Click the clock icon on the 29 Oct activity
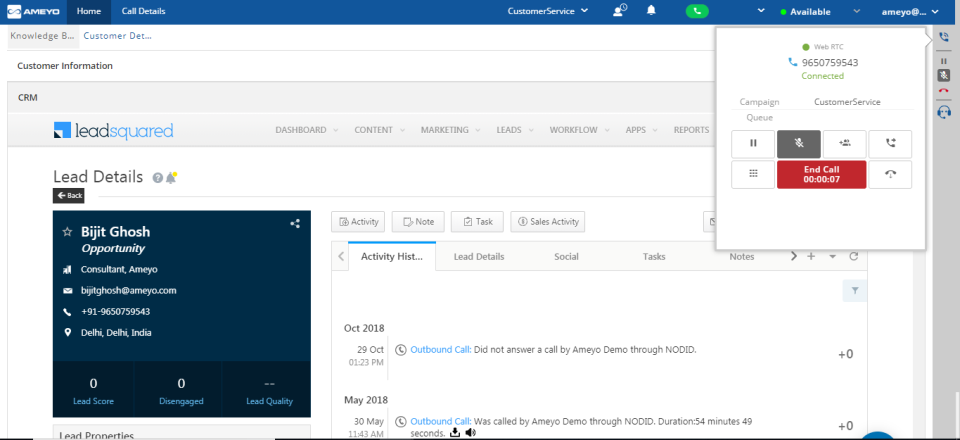 pos(401,350)
